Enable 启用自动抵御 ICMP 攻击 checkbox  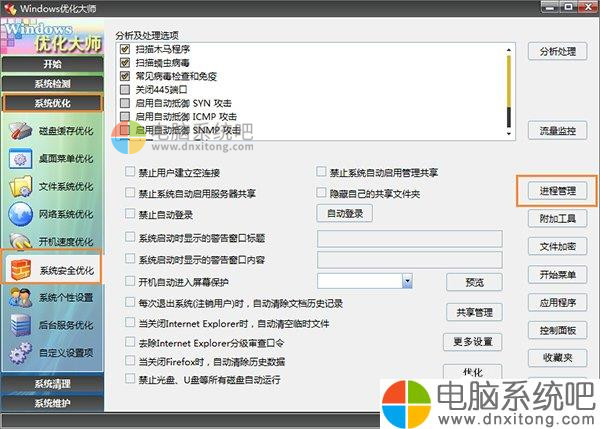point(125,116)
